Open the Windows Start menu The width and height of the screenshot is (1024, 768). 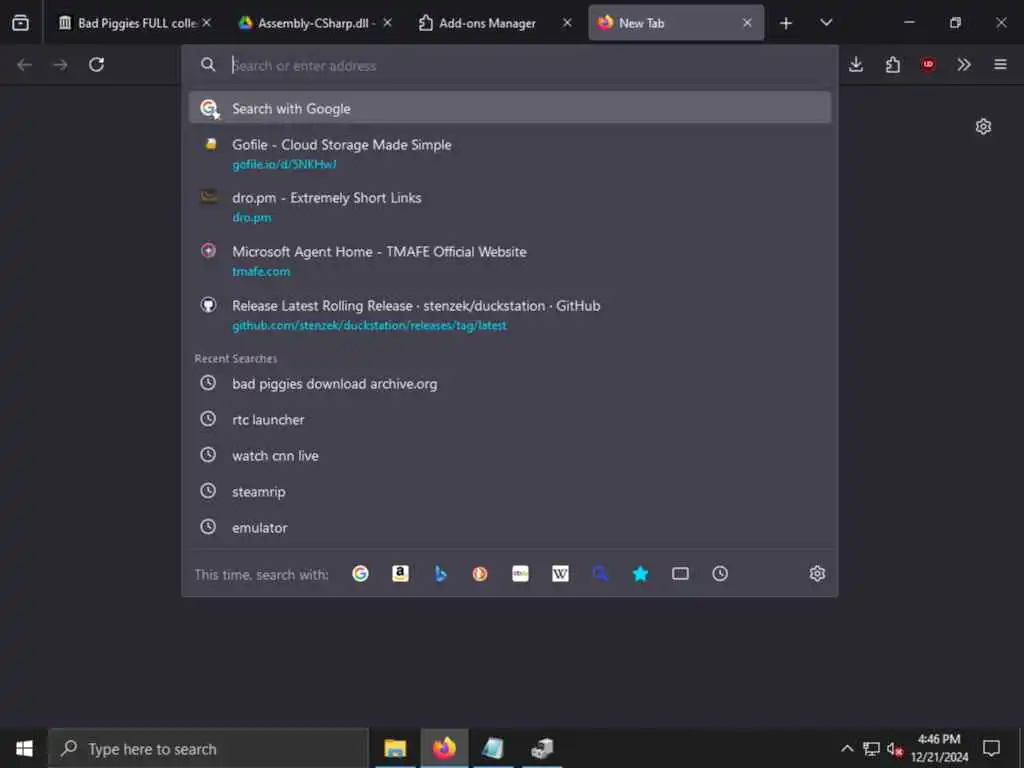click(24, 748)
